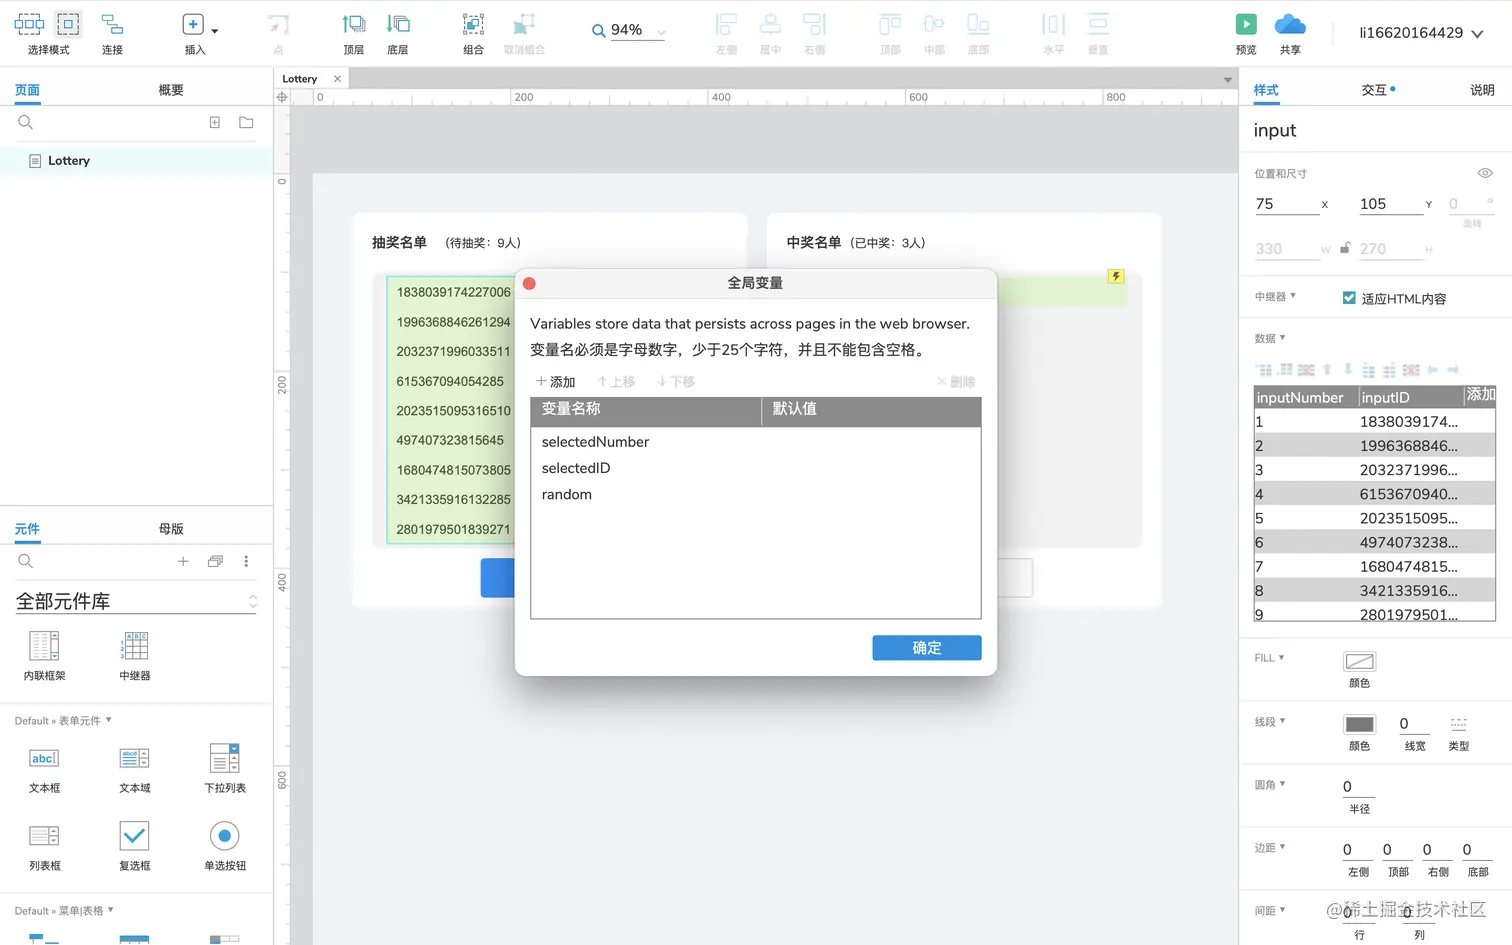Select the intersected selection mode icon
The width and height of the screenshot is (1512, 945).
[x=29, y=24]
